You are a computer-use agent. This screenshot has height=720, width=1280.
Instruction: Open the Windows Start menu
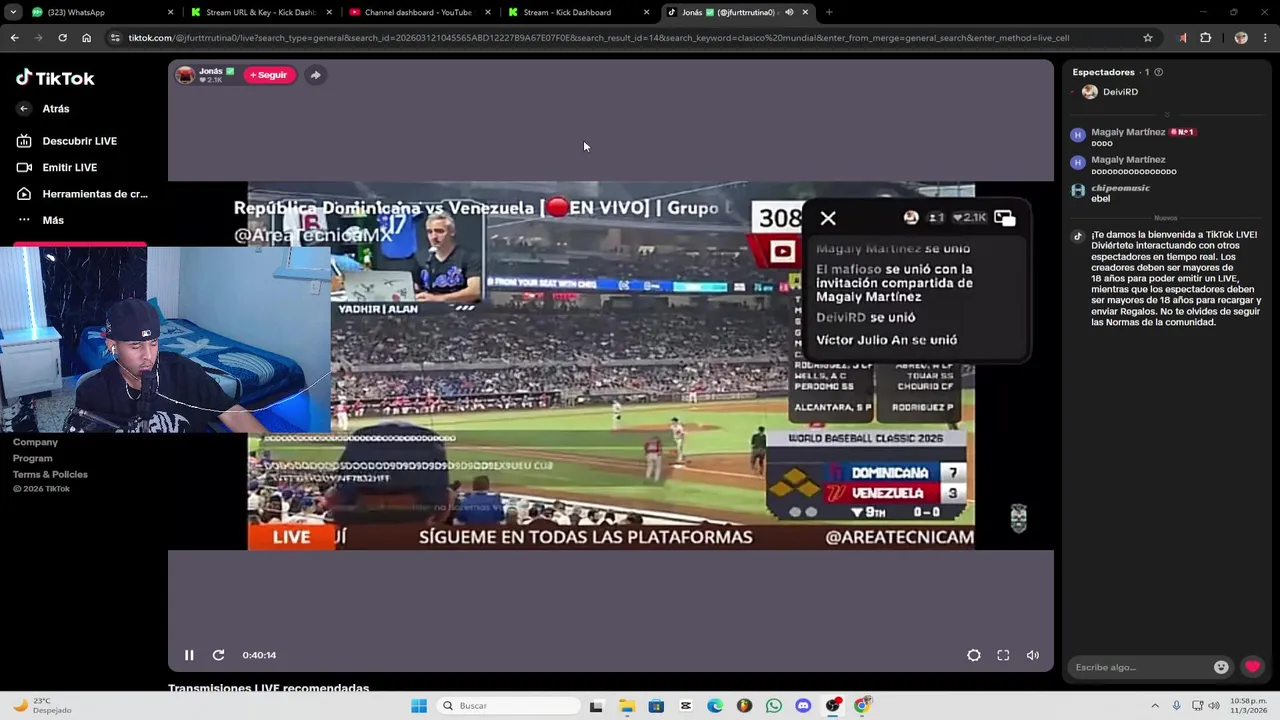(419, 706)
